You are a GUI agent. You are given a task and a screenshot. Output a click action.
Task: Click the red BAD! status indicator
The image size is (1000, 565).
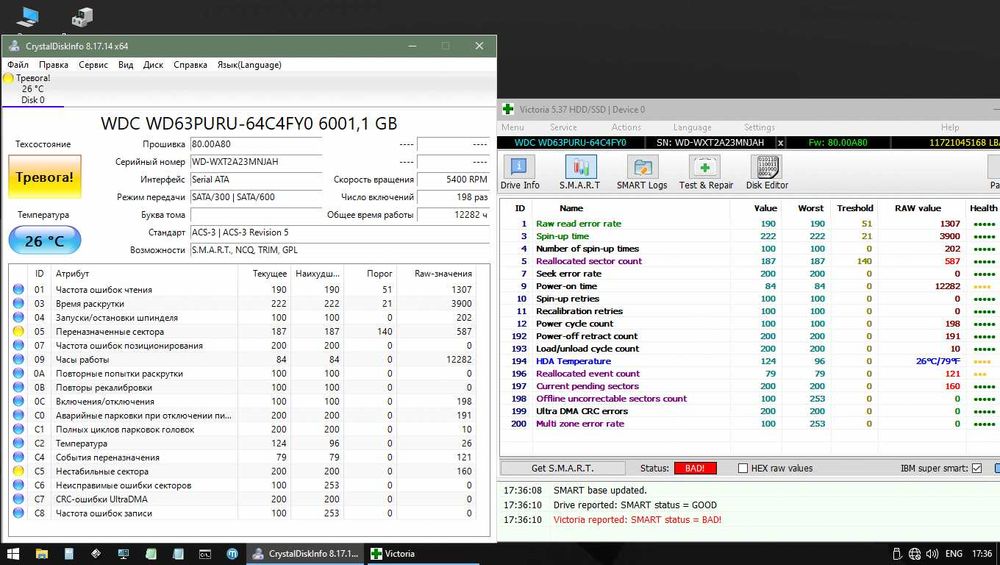tap(695, 468)
